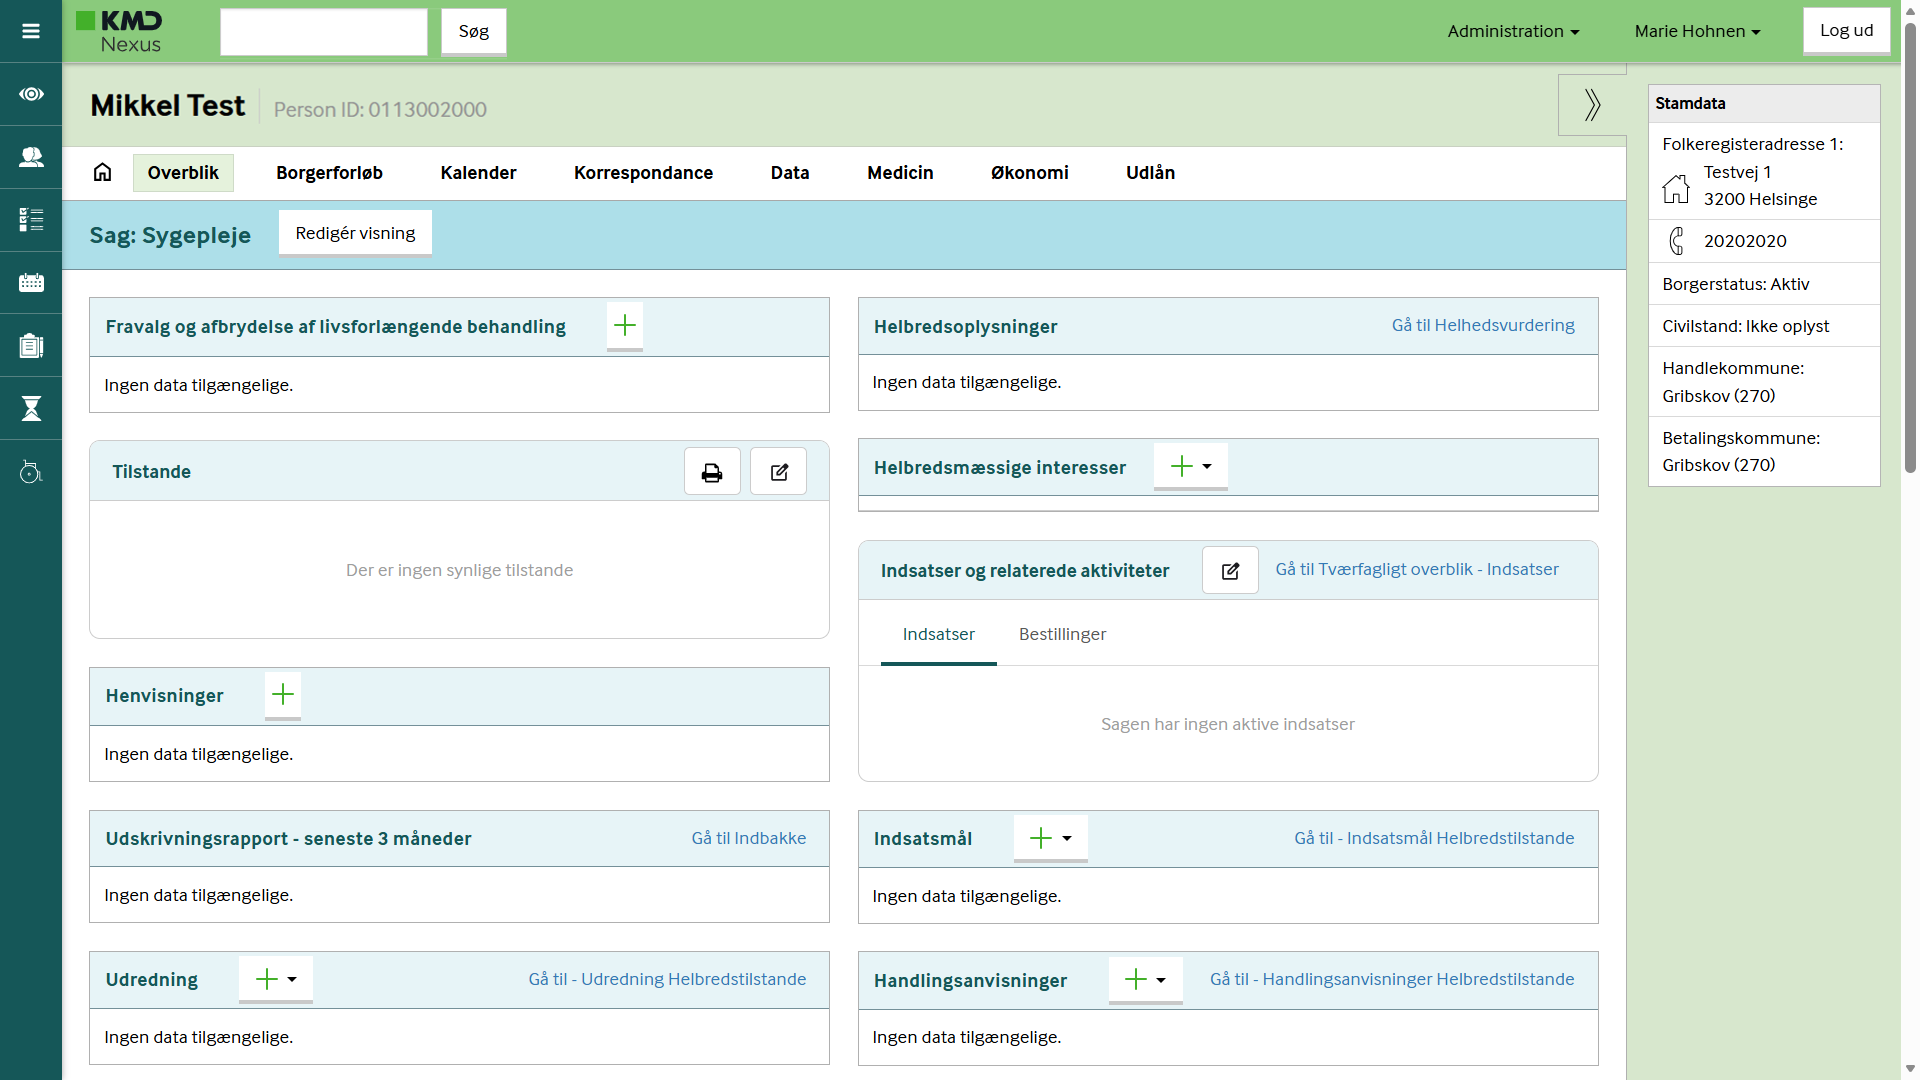Collapse the right Stamdata side panel
Image resolution: width=1920 pixels, height=1080 pixels.
point(1592,105)
